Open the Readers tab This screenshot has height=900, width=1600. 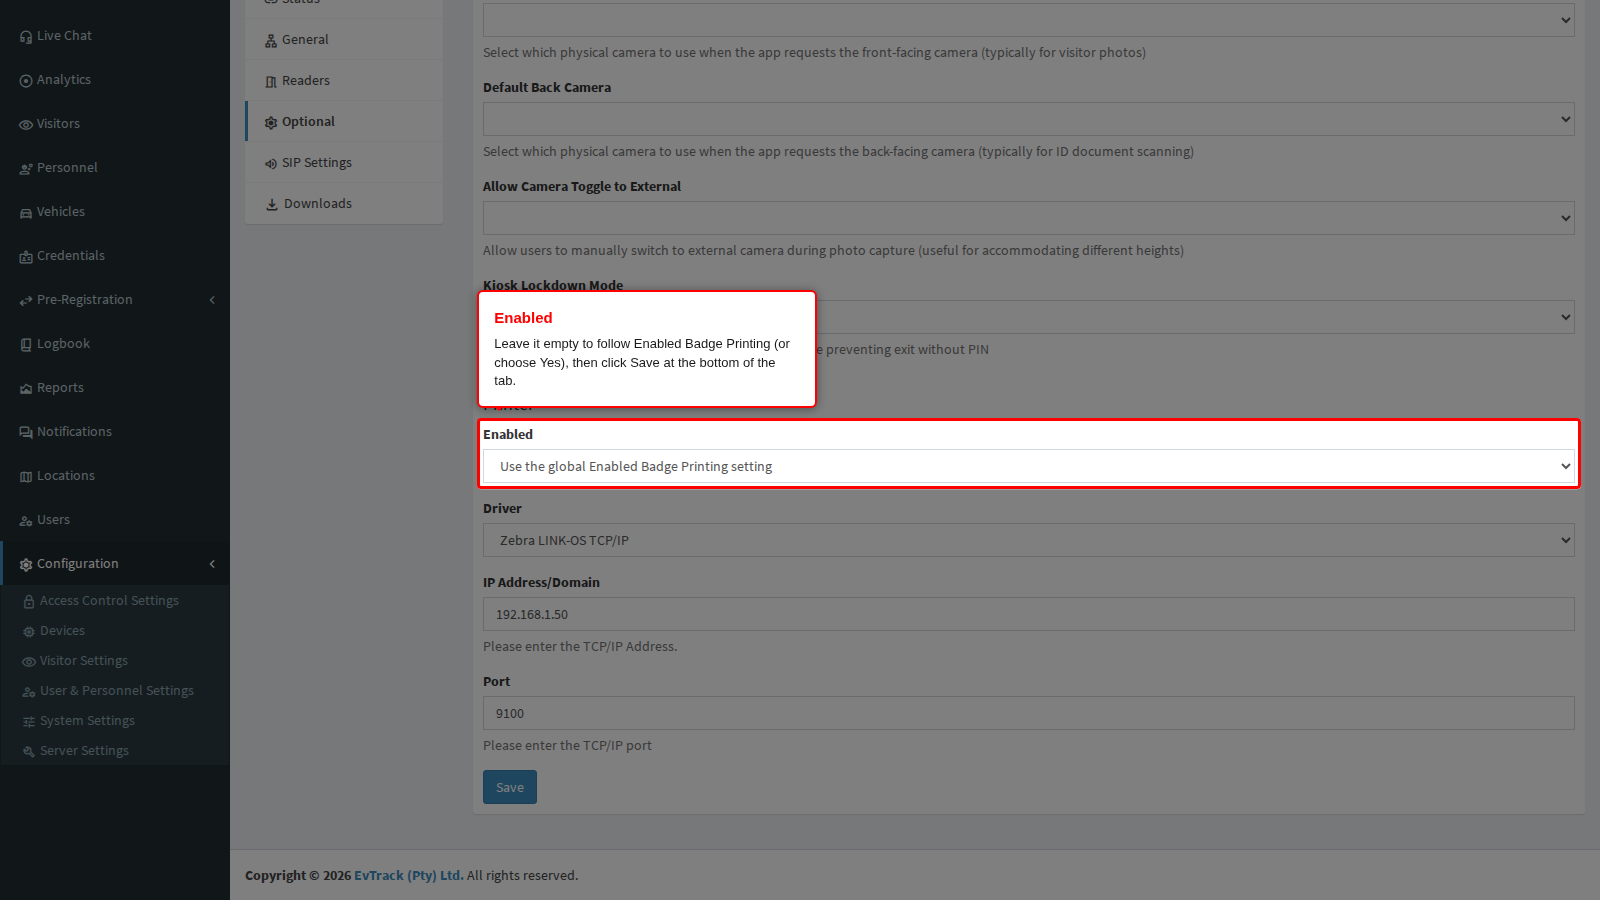pos(344,81)
